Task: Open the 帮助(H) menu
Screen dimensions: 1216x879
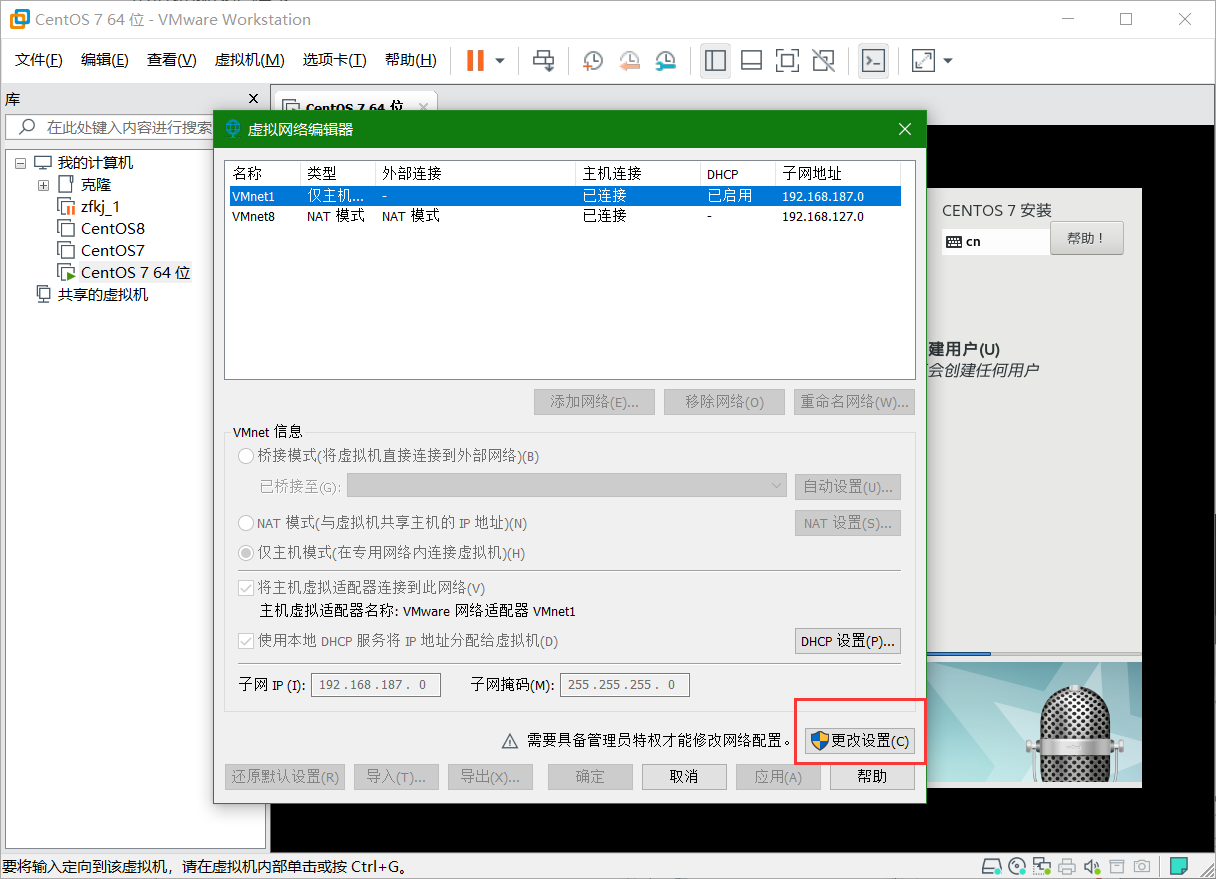Action: pos(411,60)
